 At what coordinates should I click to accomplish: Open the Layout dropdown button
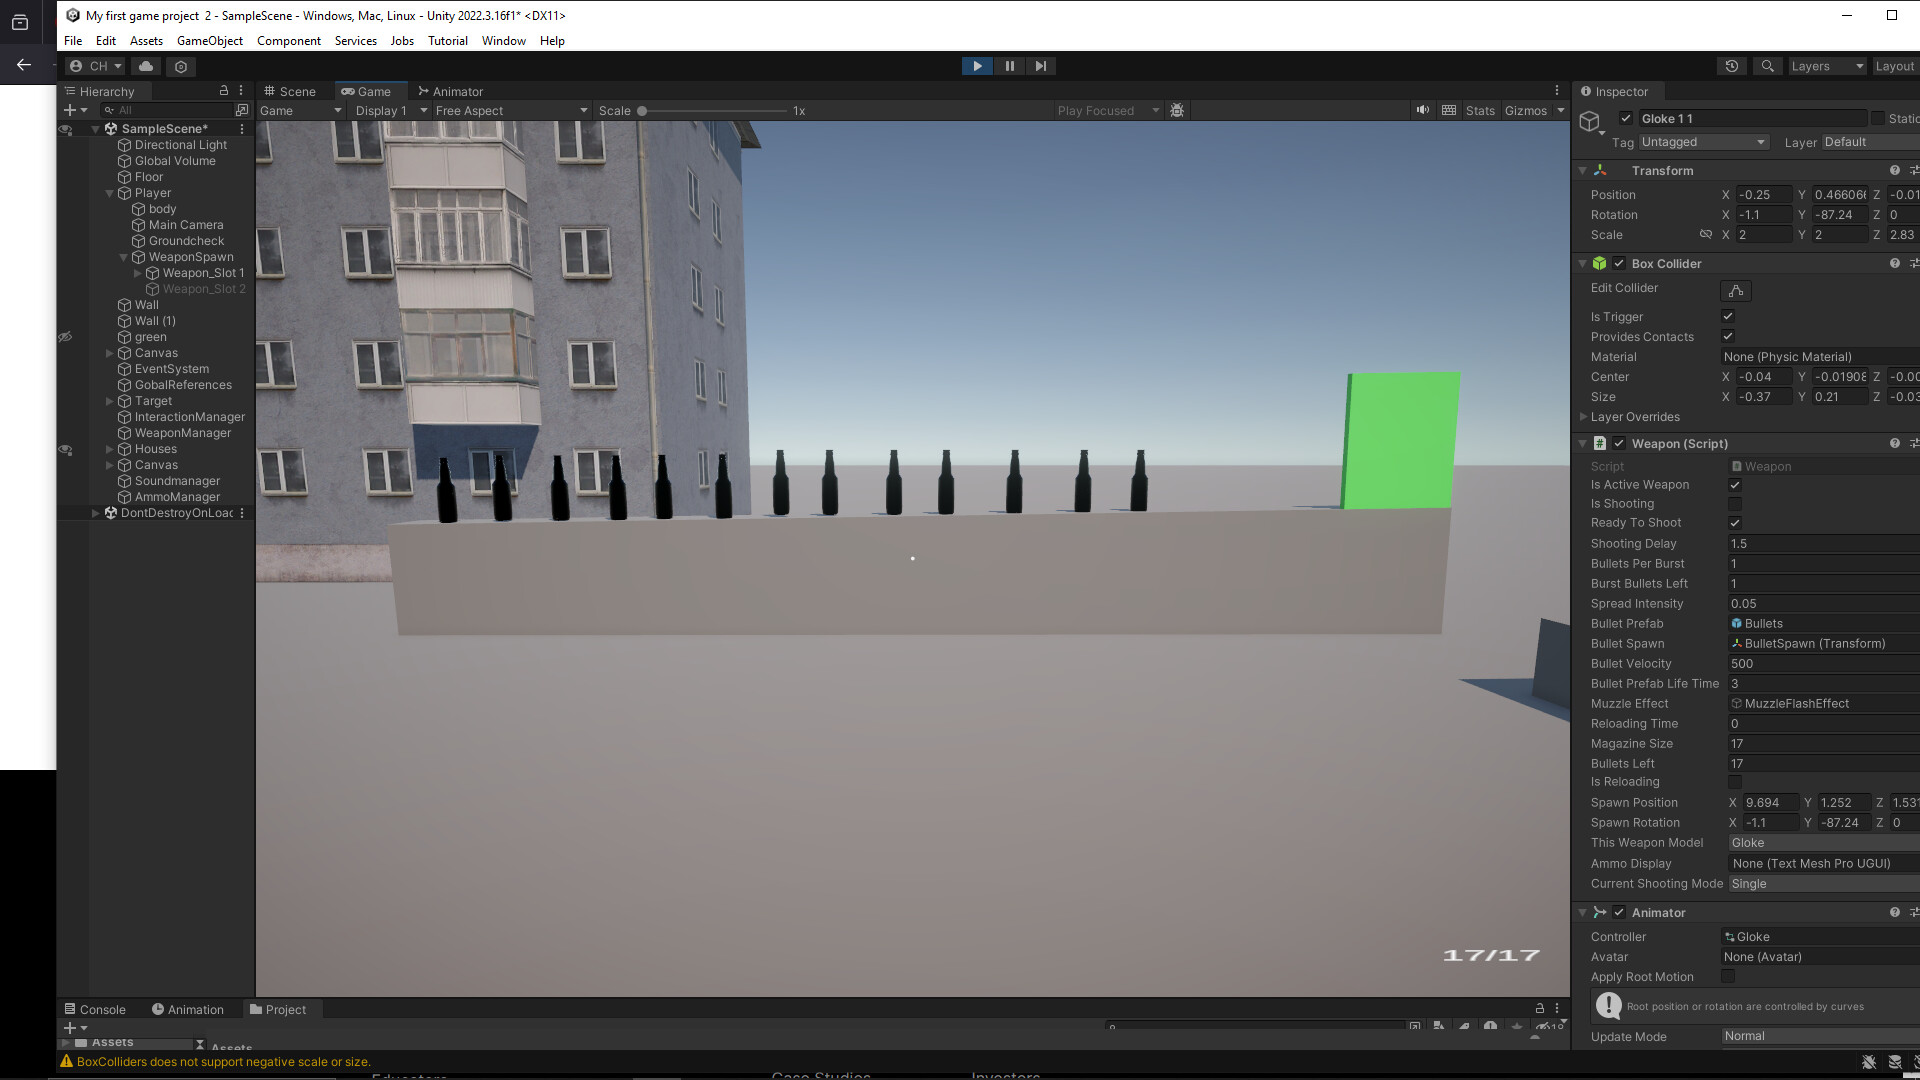[x=1896, y=65]
